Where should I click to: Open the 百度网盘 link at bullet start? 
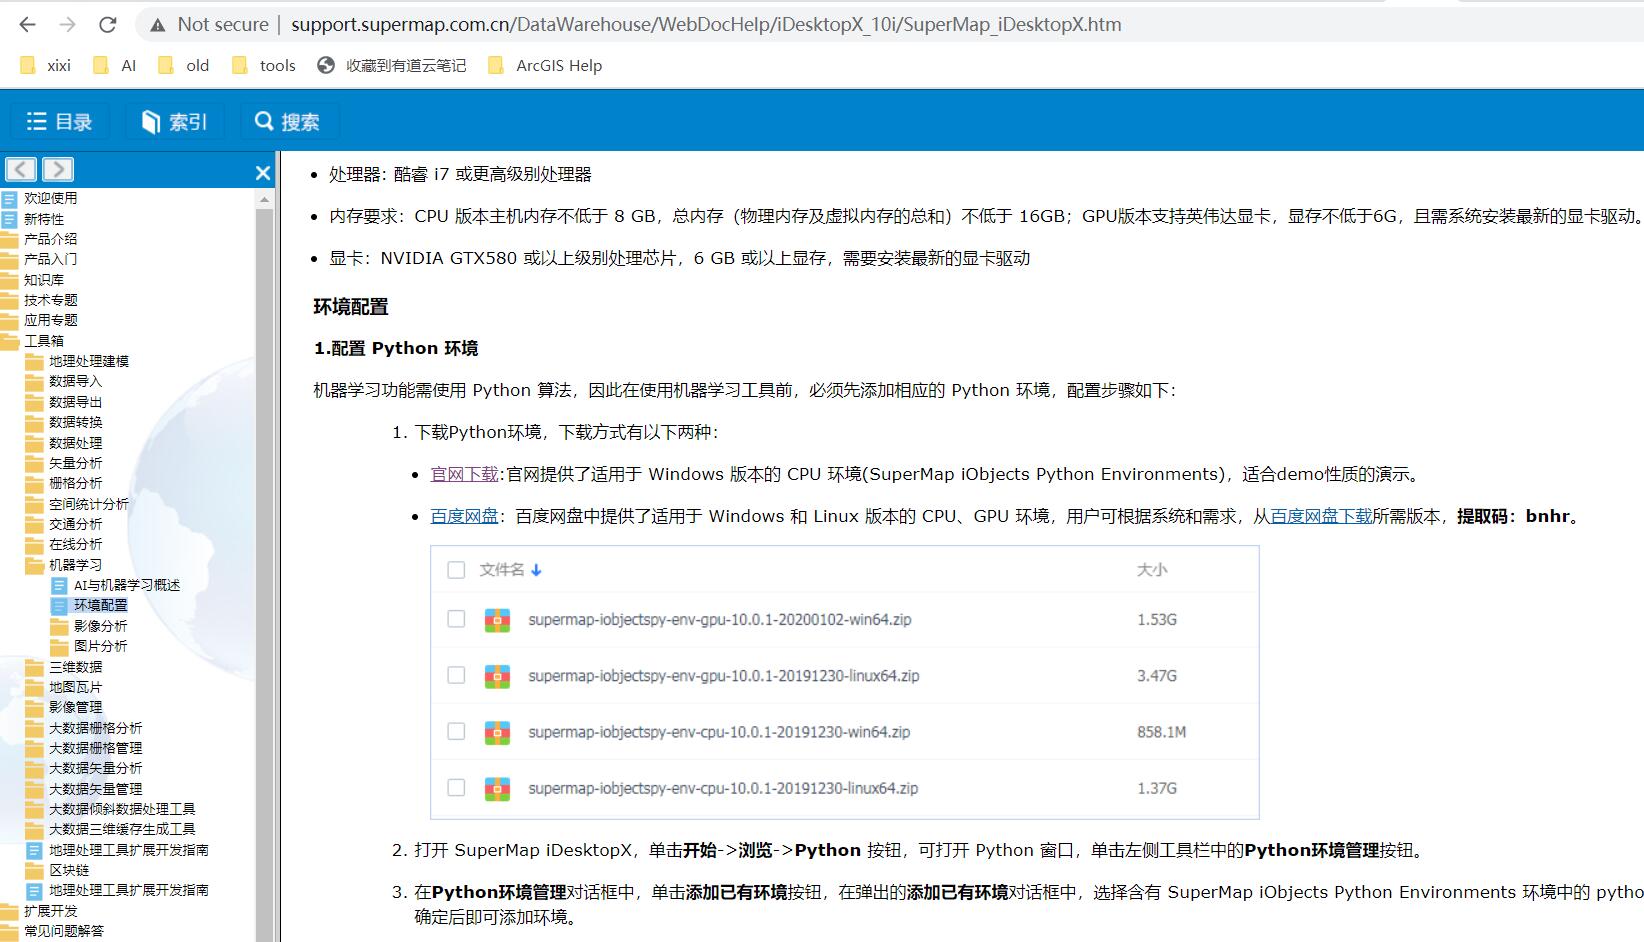(x=464, y=516)
